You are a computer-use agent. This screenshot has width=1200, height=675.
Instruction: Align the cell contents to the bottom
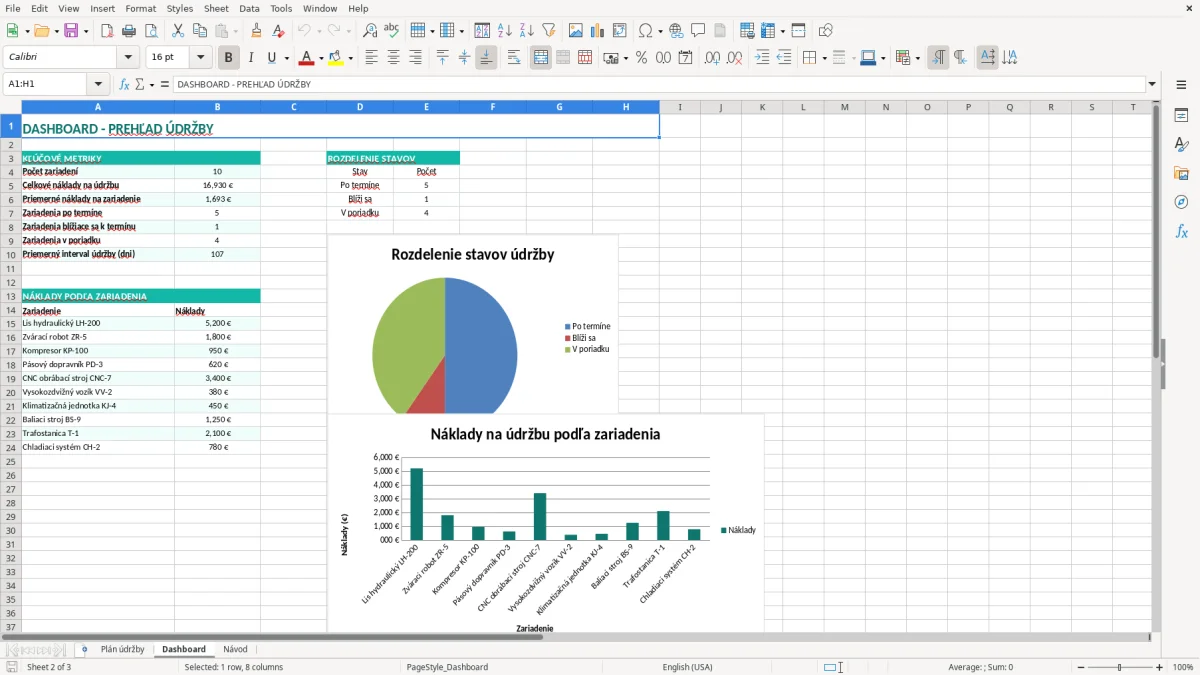tap(486, 58)
